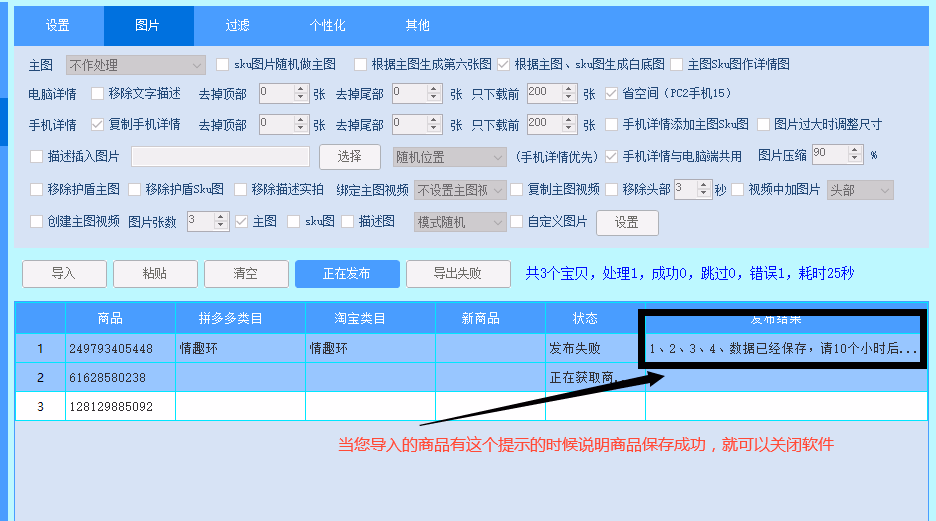Click the 描述插入图片 path input field
This screenshot has width=936, height=521.
tap(220, 156)
